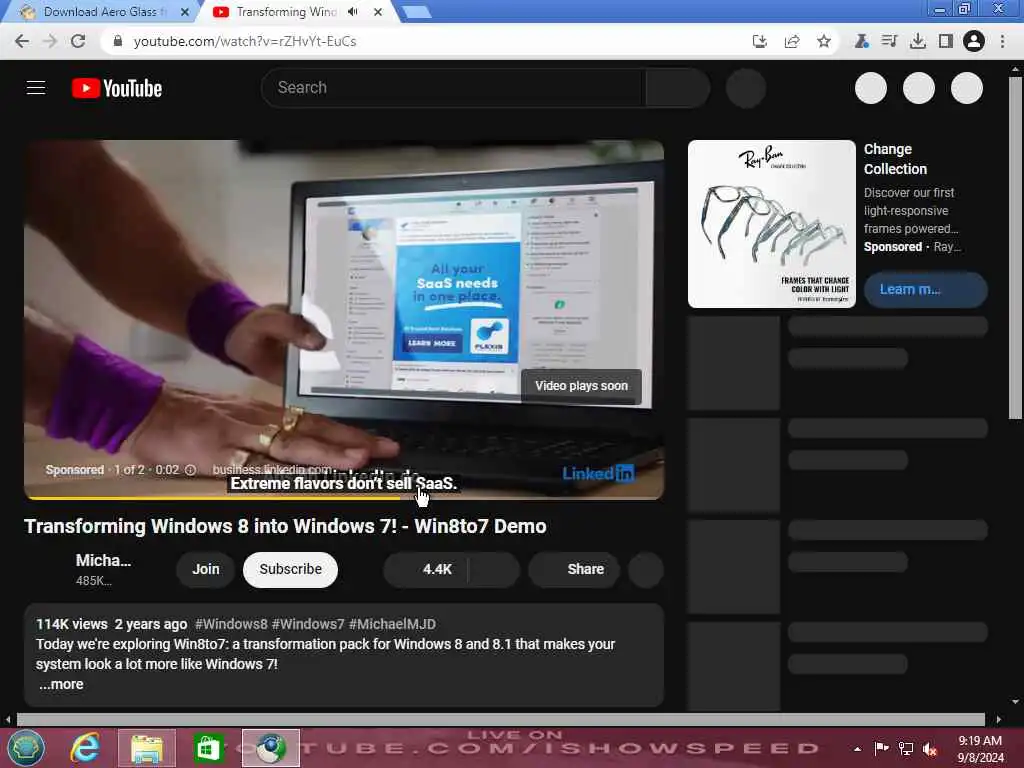This screenshot has height=768, width=1024.
Task: Click the video player ad area
Action: point(344,319)
